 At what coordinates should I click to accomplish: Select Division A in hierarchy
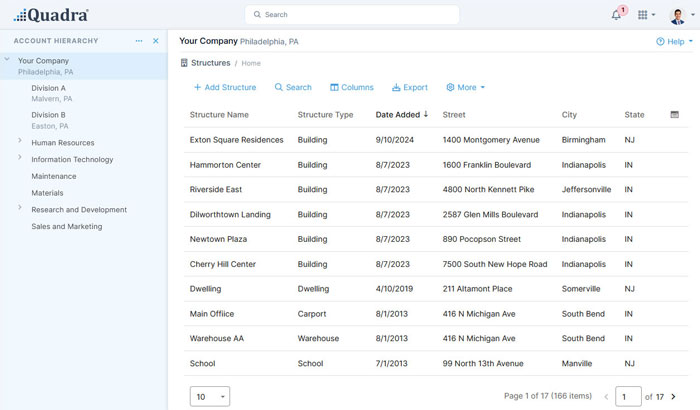click(48, 88)
